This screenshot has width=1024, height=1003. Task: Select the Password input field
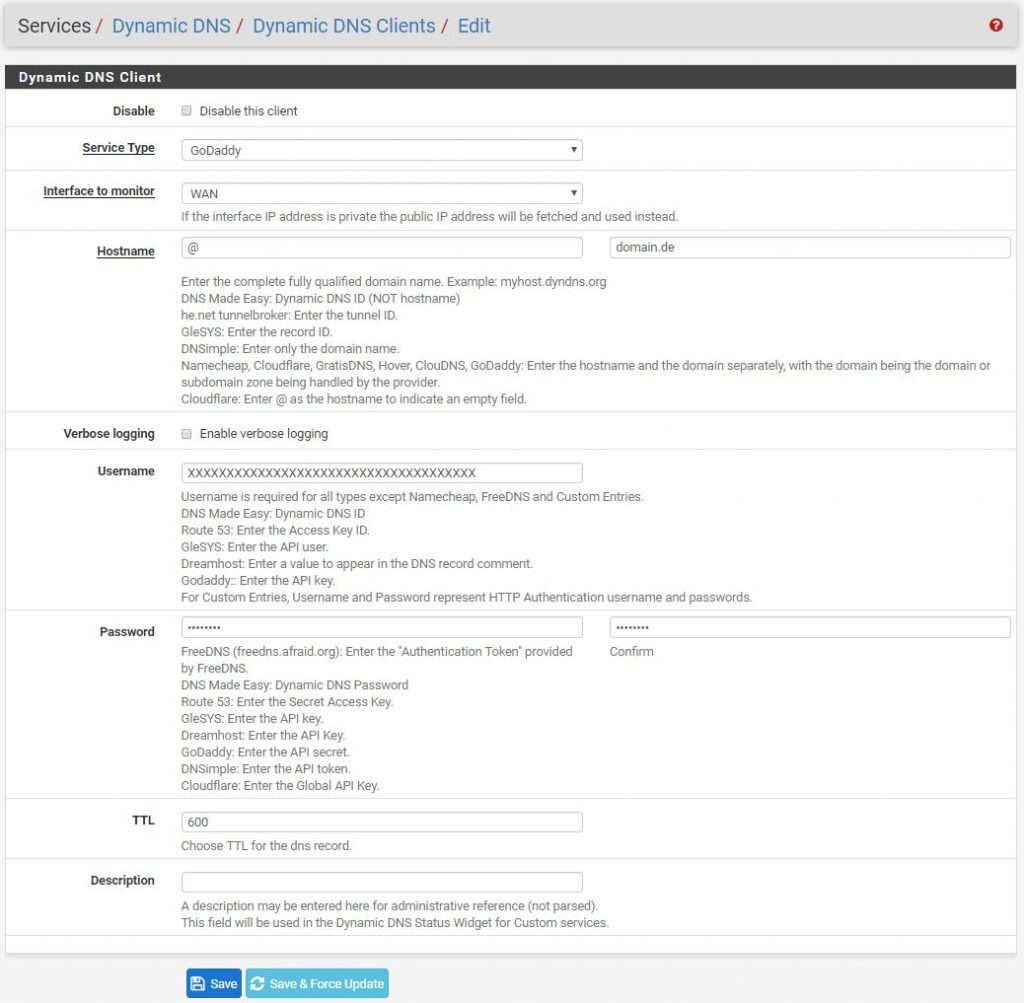click(381, 627)
